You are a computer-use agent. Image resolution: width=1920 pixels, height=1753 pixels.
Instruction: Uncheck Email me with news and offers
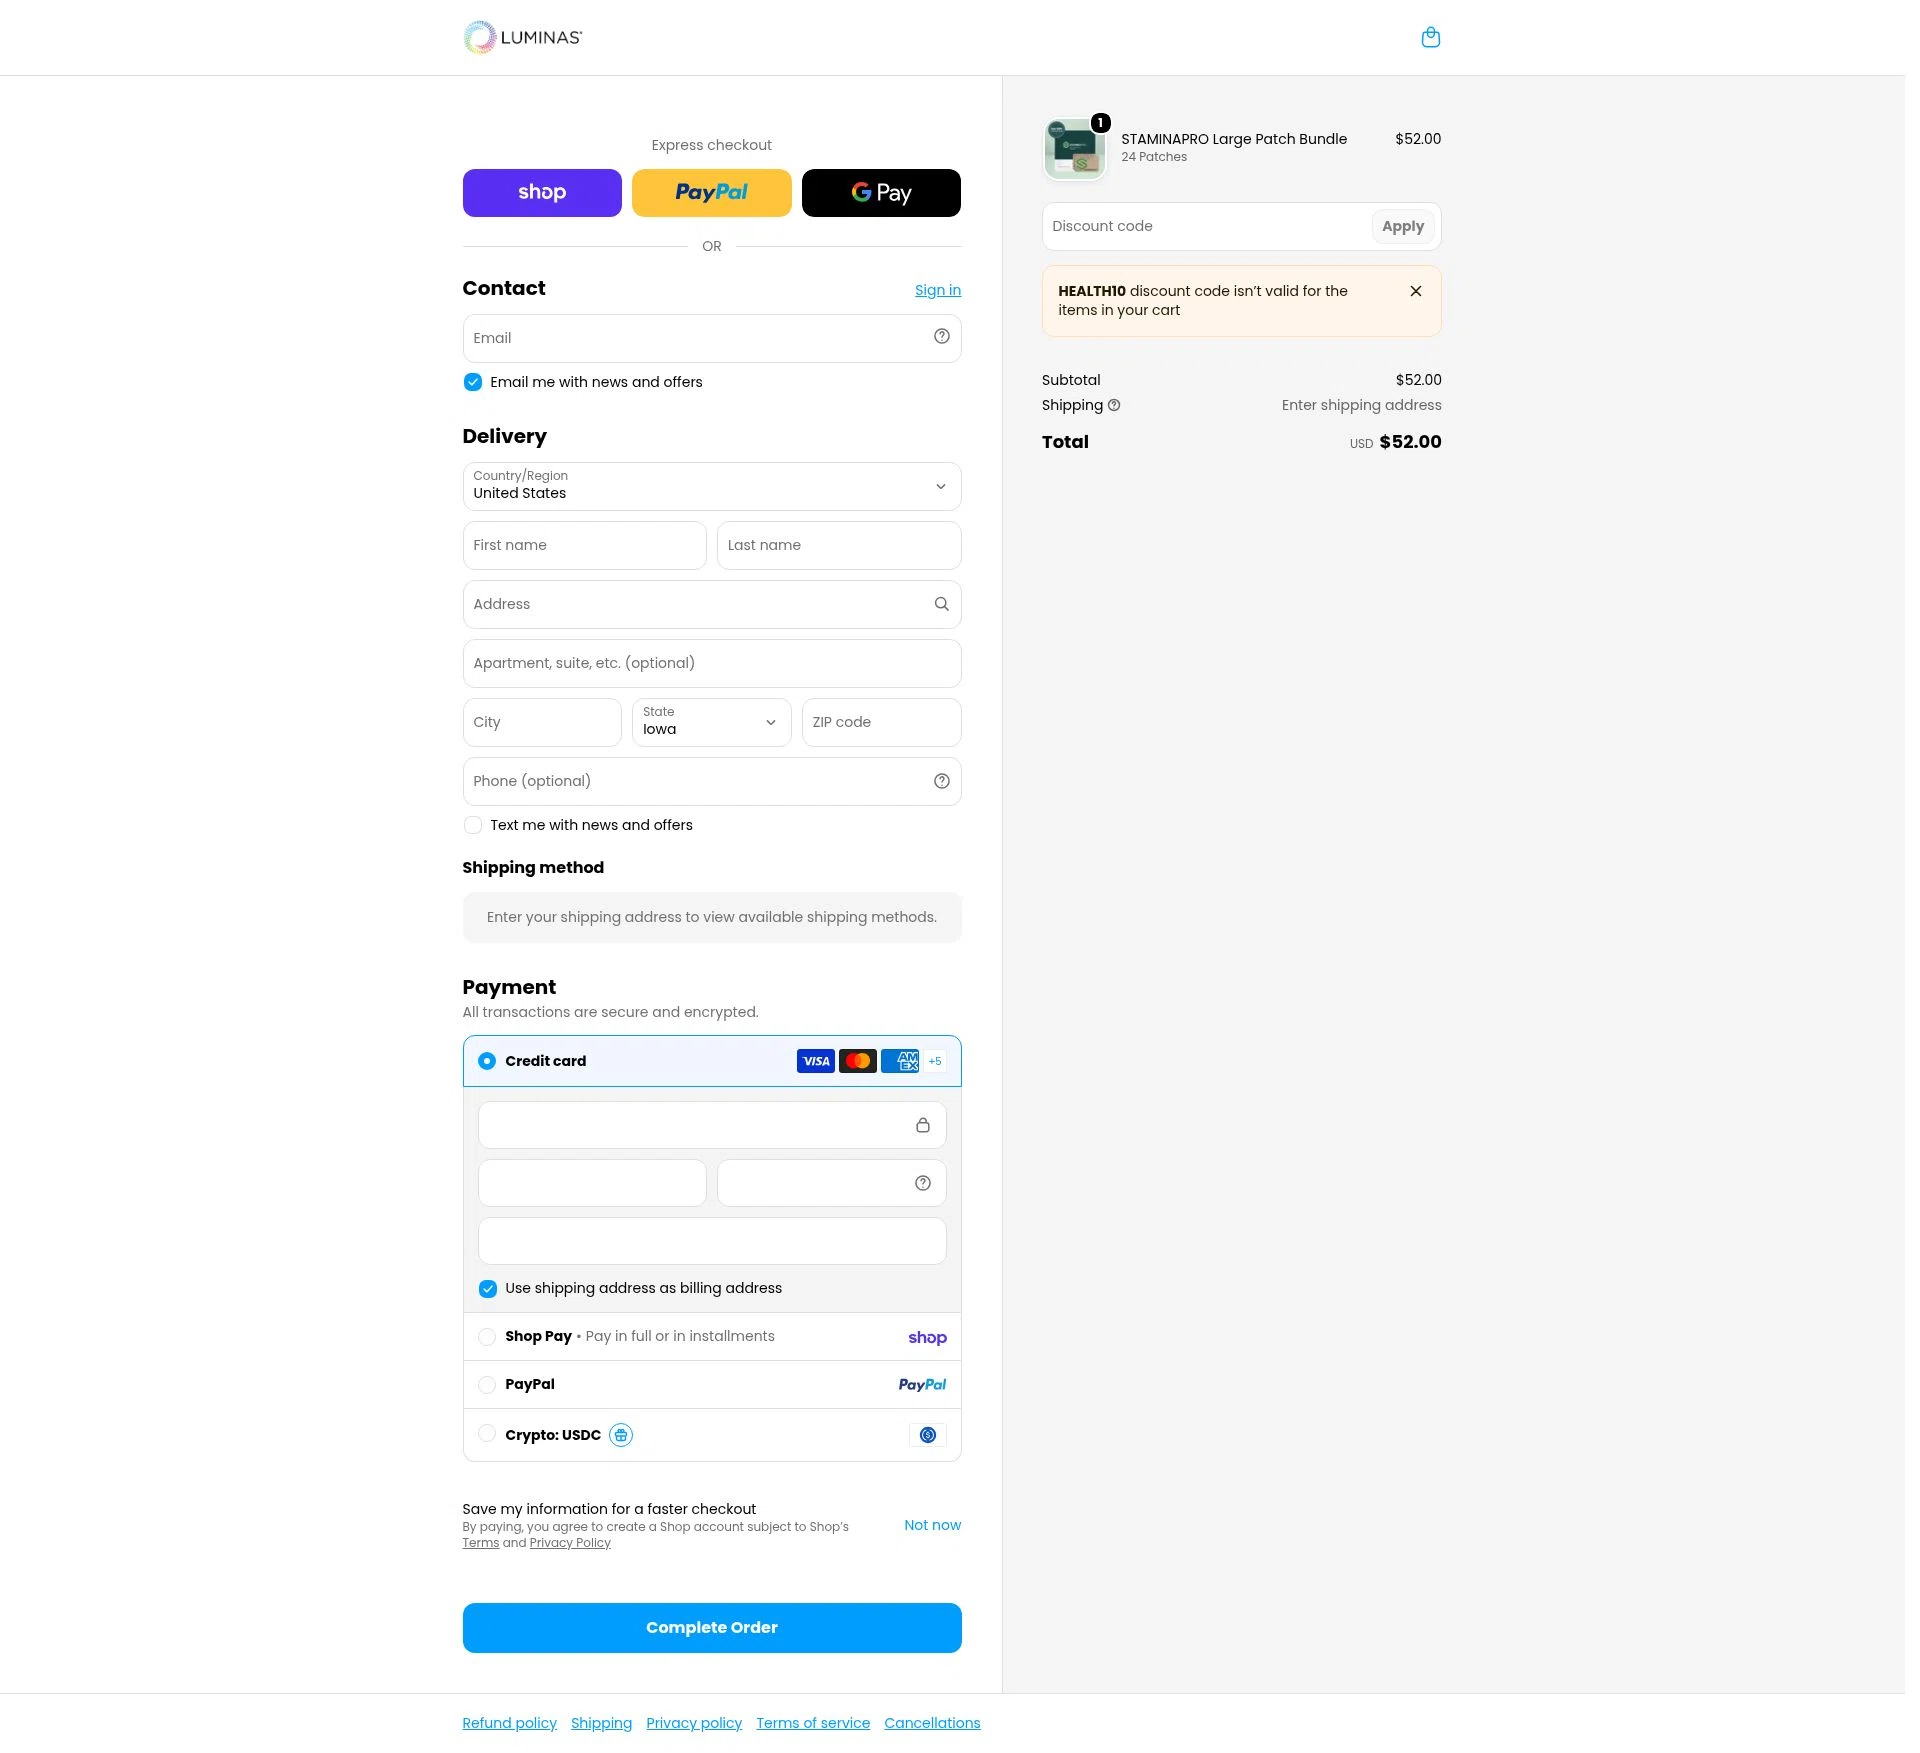(x=473, y=382)
